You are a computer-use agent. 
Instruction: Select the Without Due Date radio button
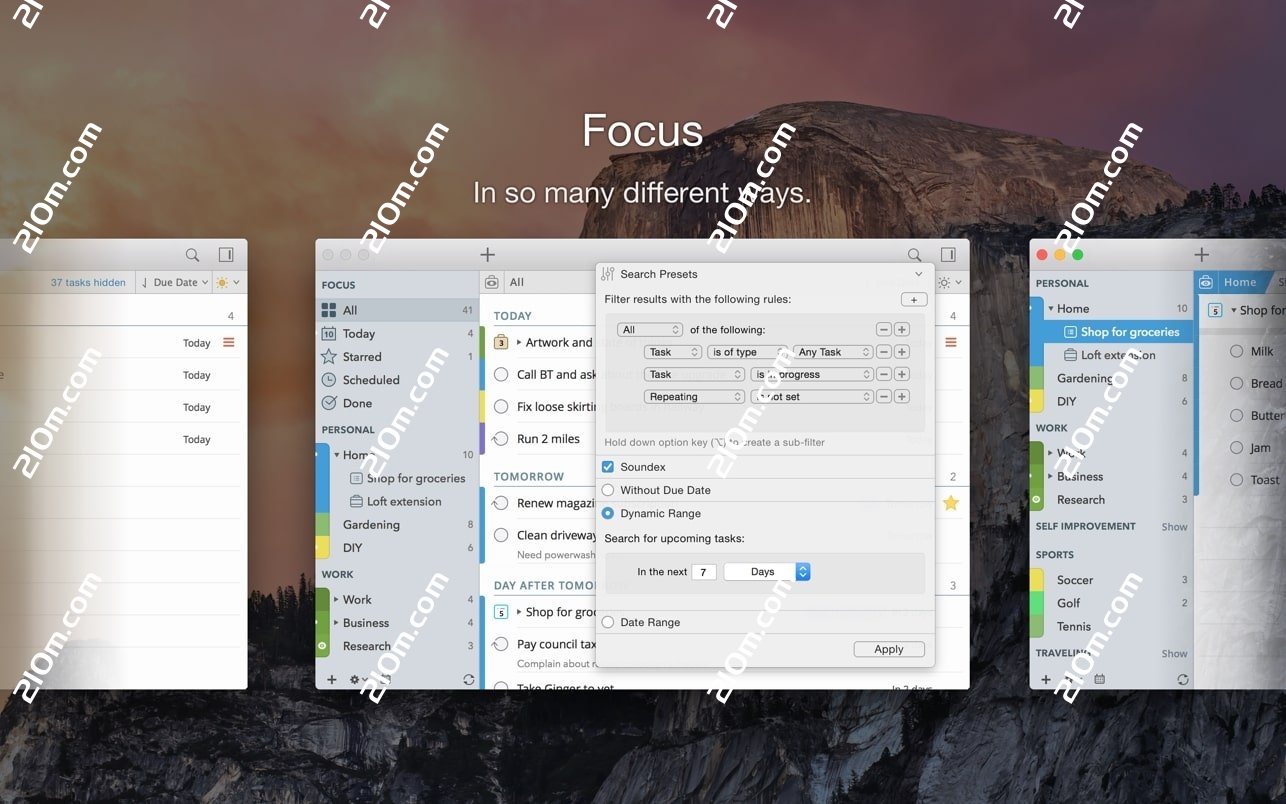[607, 490]
